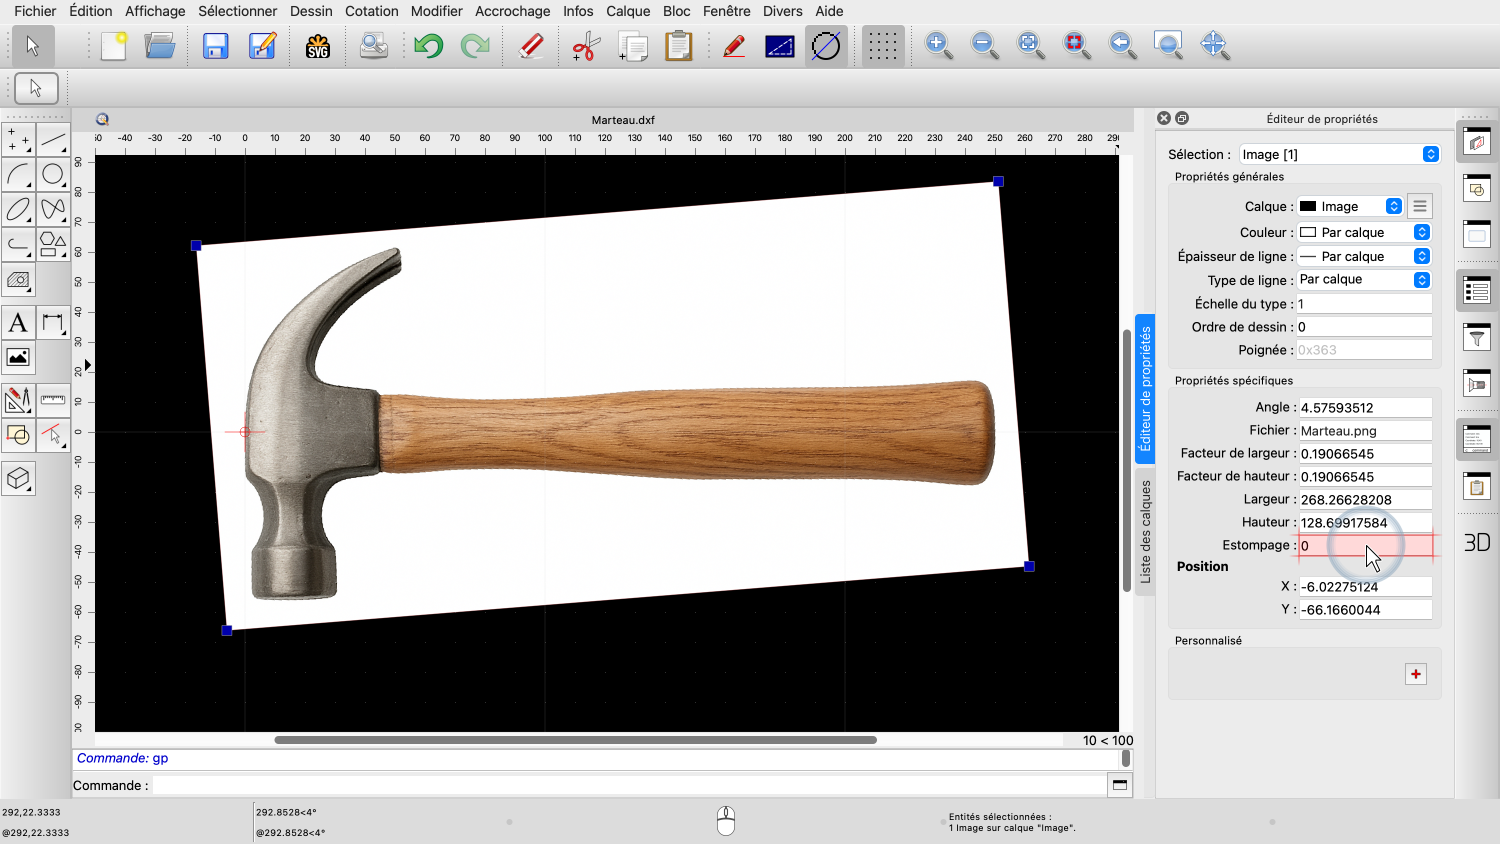This screenshot has height=844, width=1500.
Task: Open the Épaisseur de ligne dropdown
Action: 1363,256
